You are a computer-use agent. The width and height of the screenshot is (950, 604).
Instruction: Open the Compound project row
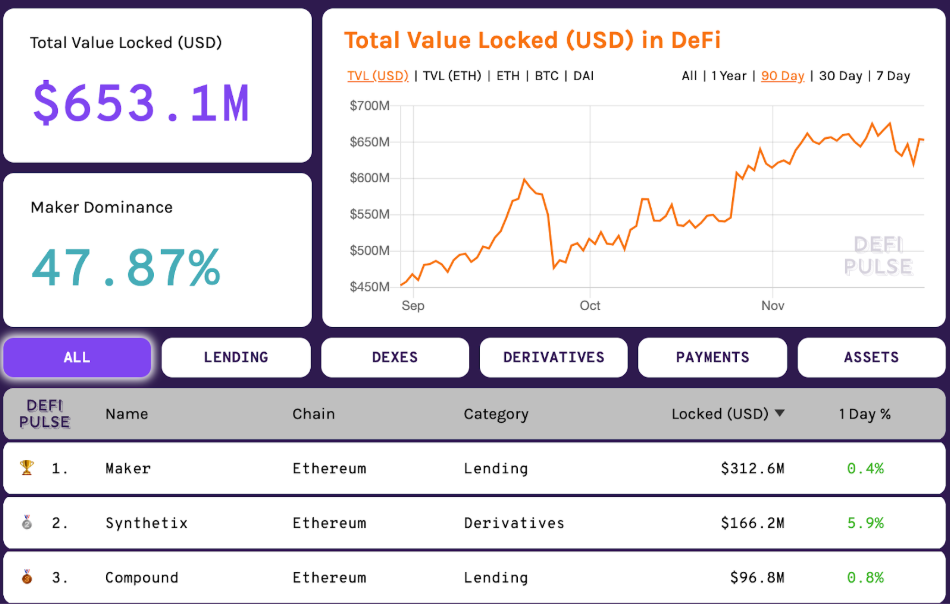pyautogui.click(x=474, y=577)
